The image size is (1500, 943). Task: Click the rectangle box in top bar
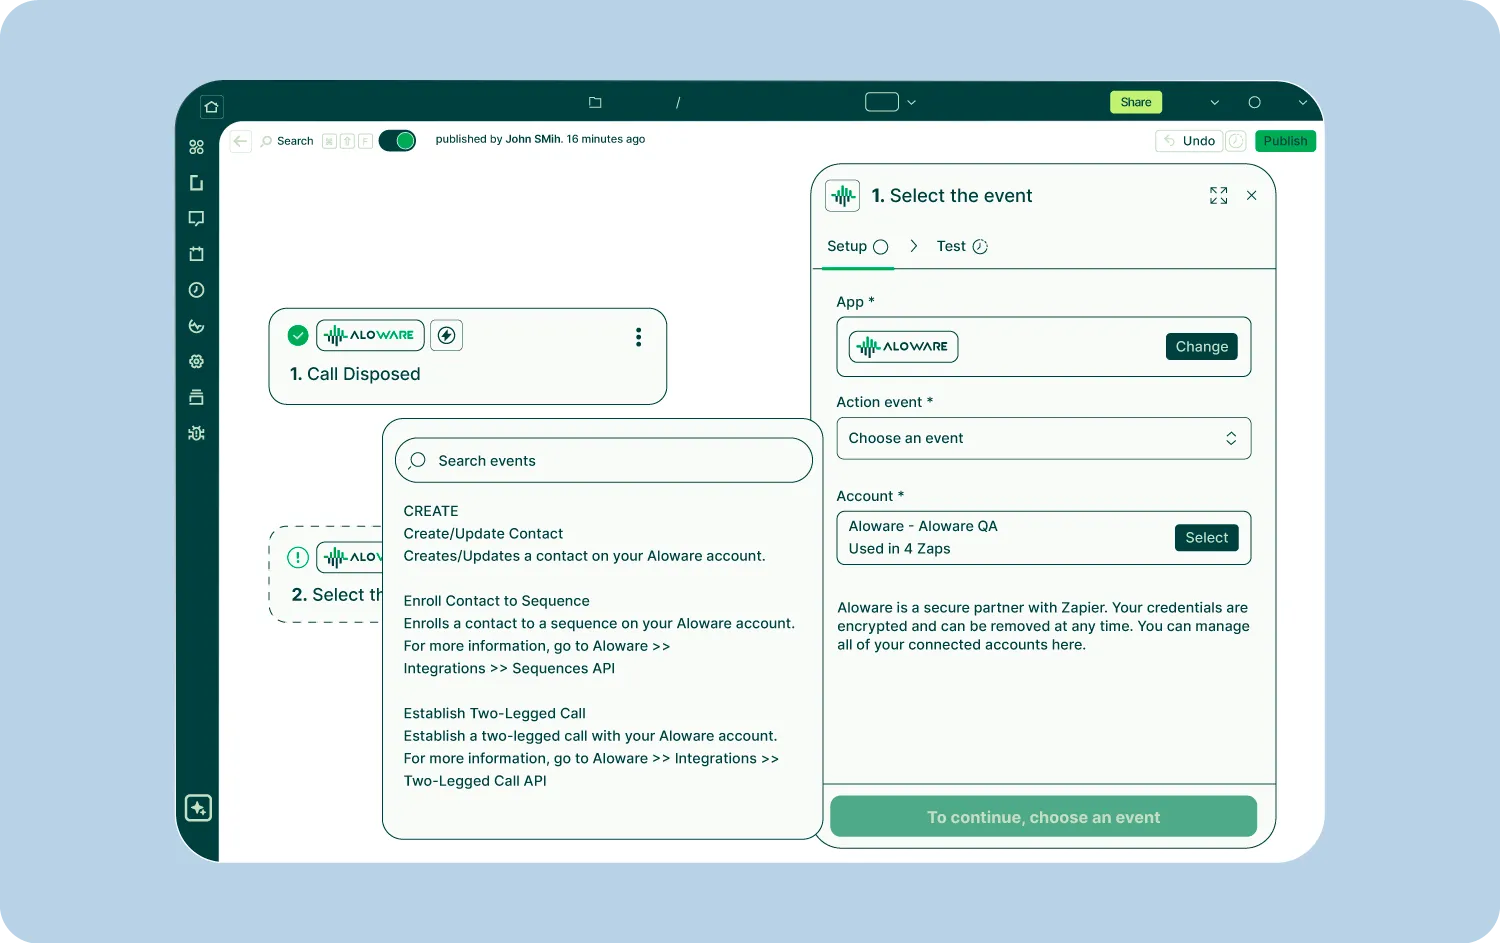[x=882, y=102]
